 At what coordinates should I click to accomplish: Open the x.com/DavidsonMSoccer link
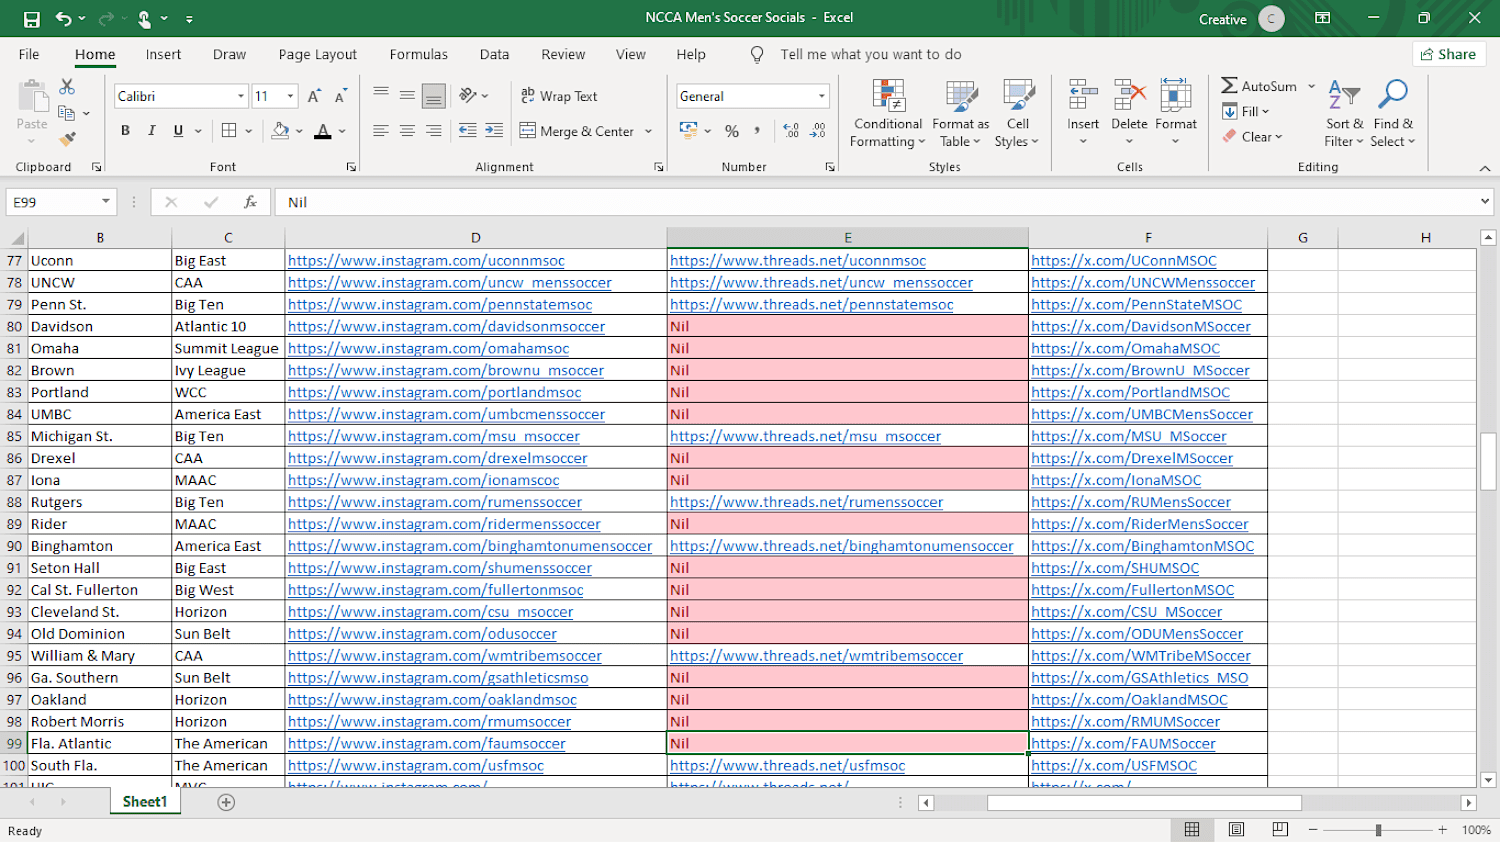pyautogui.click(x=1141, y=326)
